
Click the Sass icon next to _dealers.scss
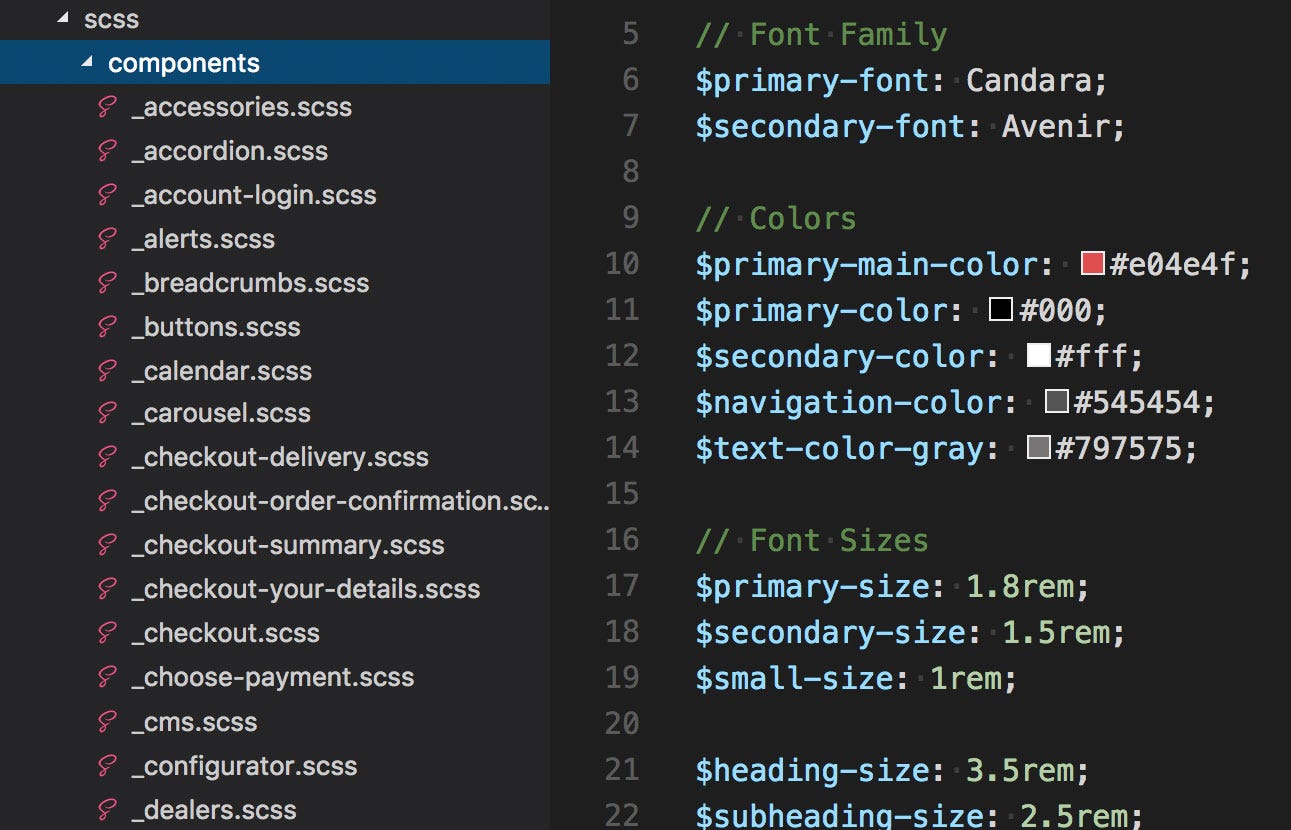pyautogui.click(x=107, y=810)
